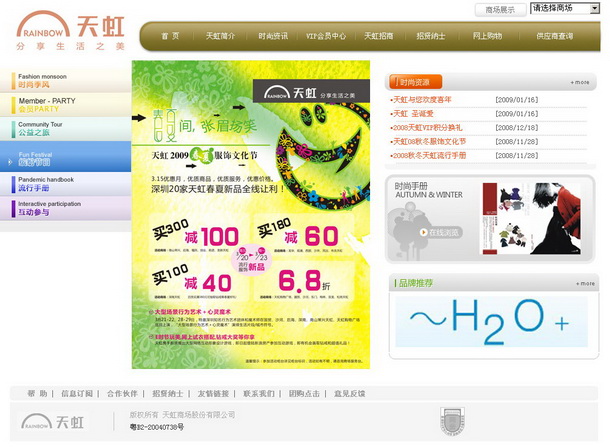Click 招贤纳士 footer link

(168, 394)
